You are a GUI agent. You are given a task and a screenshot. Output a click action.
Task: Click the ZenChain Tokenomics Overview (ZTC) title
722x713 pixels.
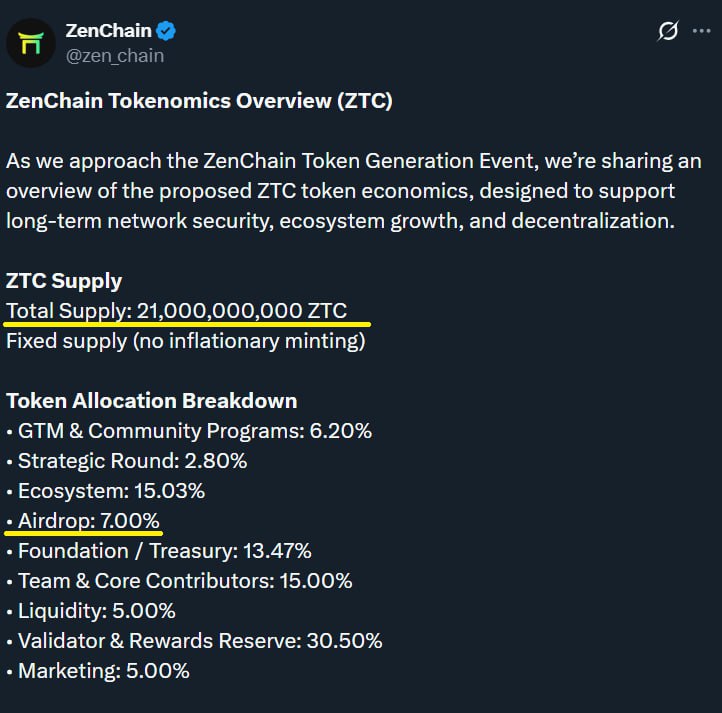coord(199,101)
